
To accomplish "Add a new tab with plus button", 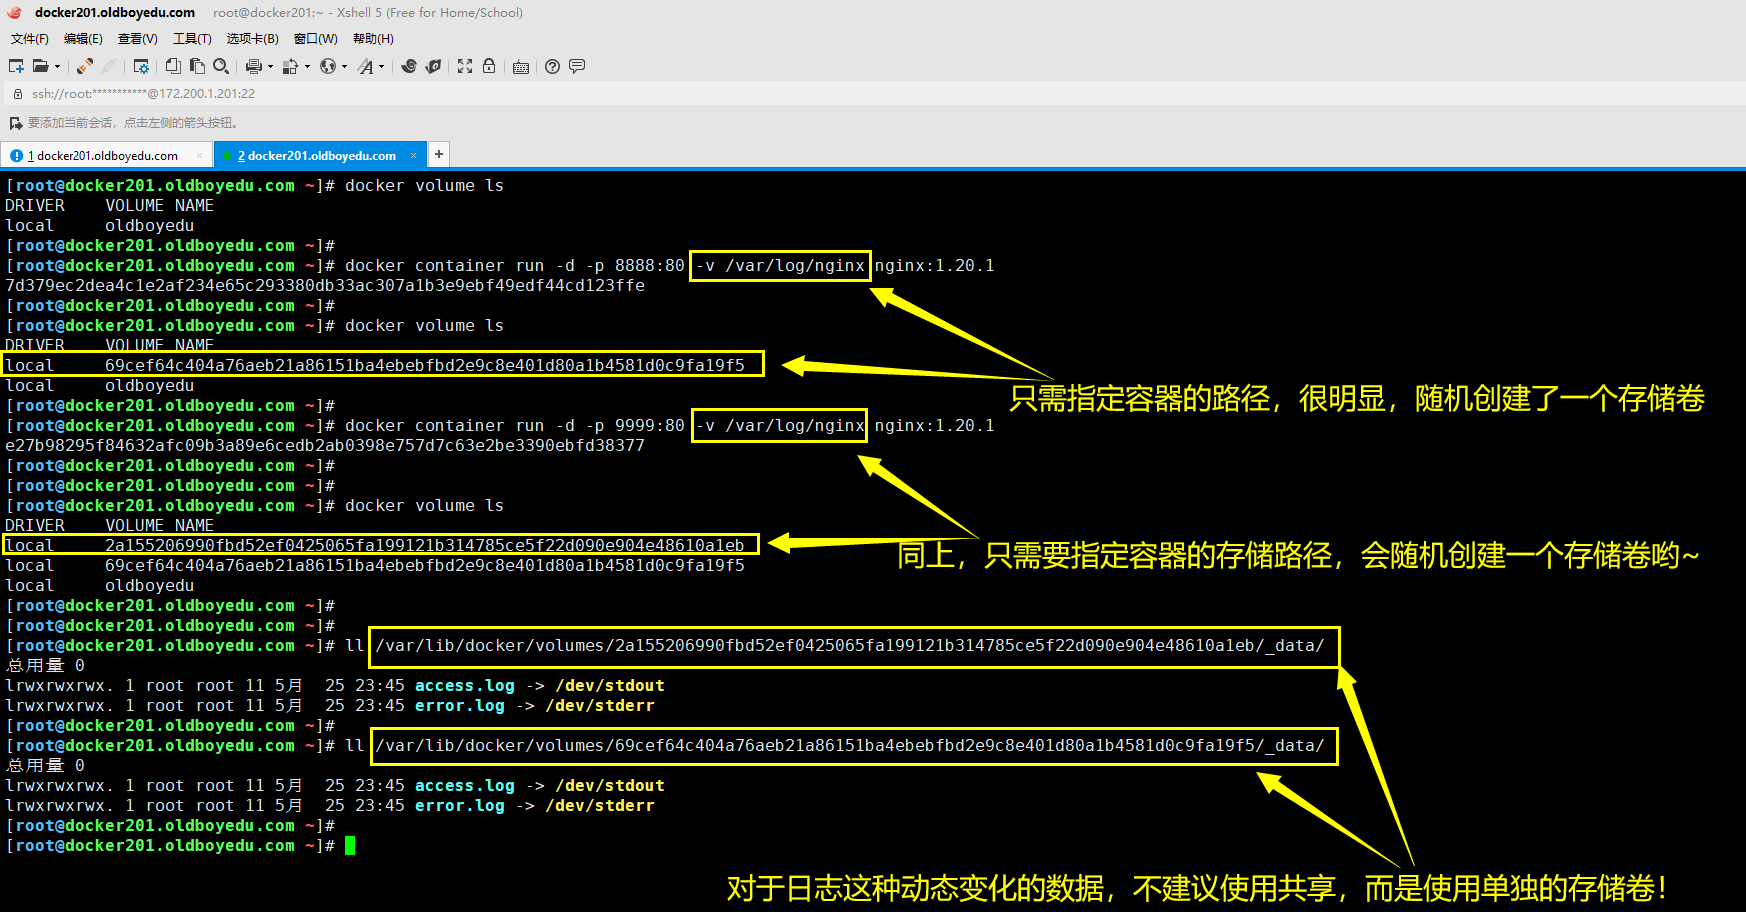I will pyautogui.click(x=438, y=154).
